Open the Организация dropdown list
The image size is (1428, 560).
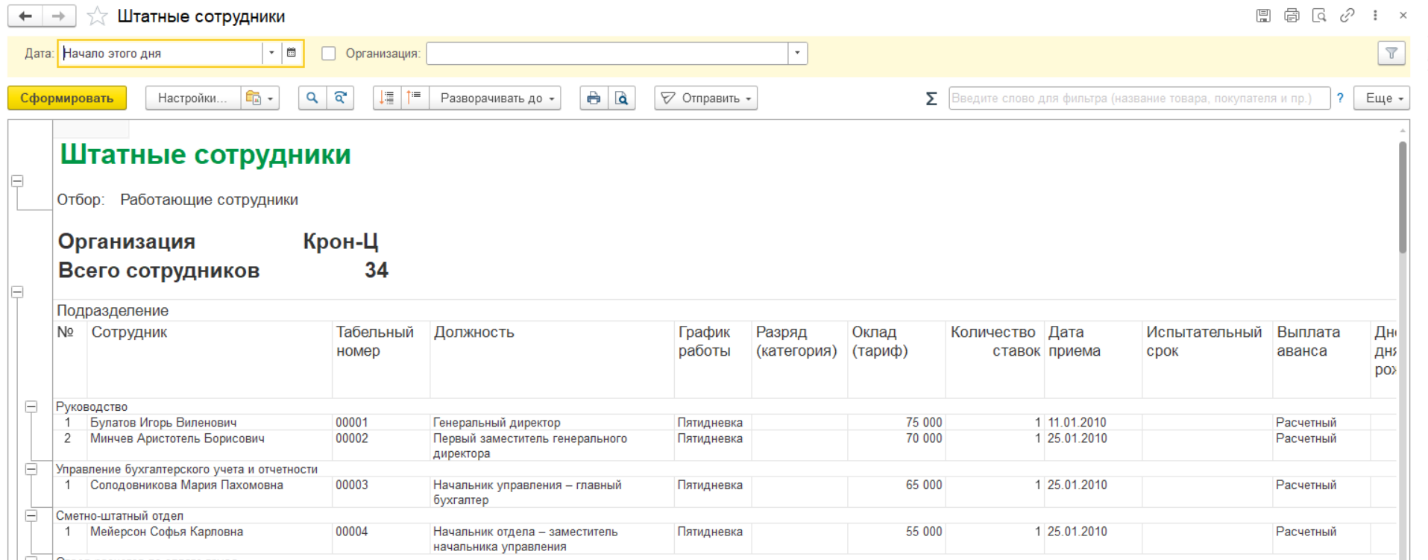pyautogui.click(x=797, y=53)
